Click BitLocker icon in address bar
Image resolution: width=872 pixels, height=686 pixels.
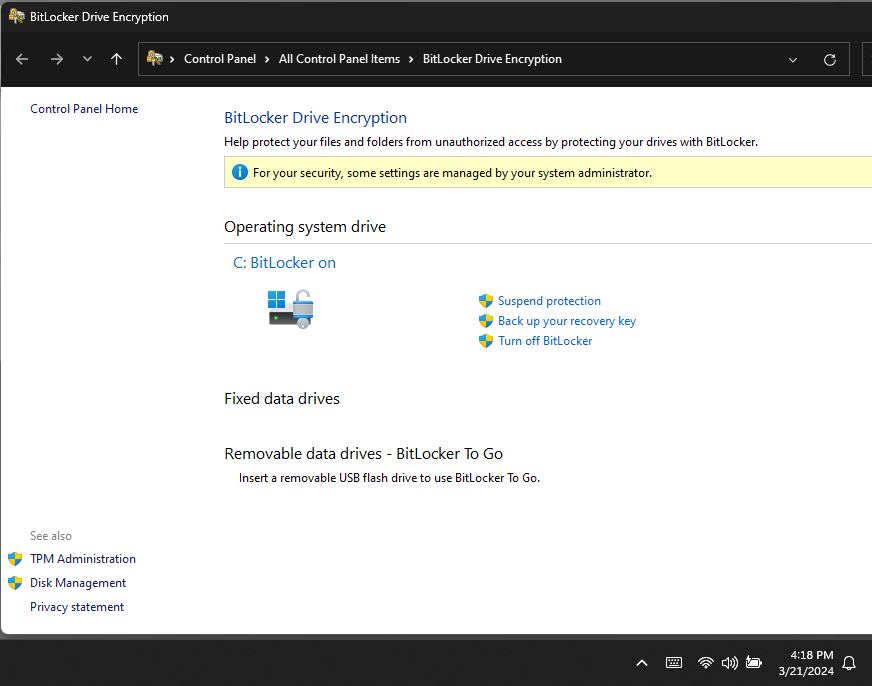click(155, 58)
